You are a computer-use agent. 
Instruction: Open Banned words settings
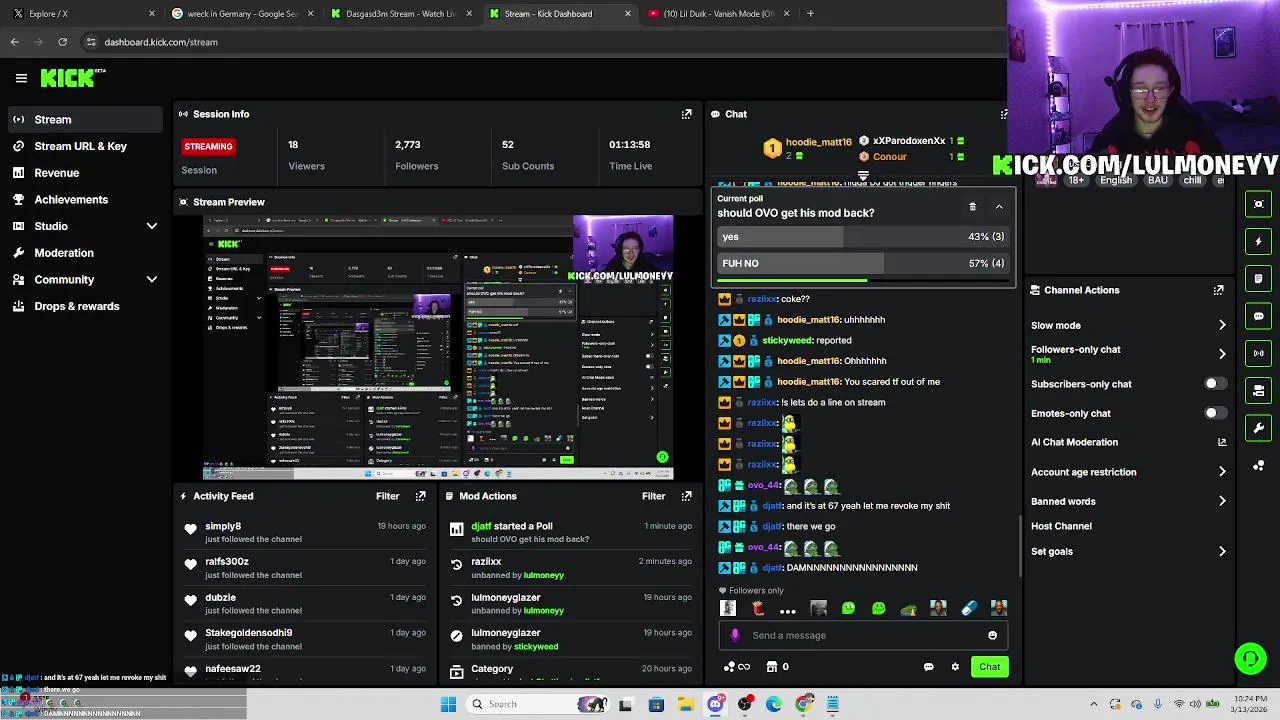(1128, 501)
